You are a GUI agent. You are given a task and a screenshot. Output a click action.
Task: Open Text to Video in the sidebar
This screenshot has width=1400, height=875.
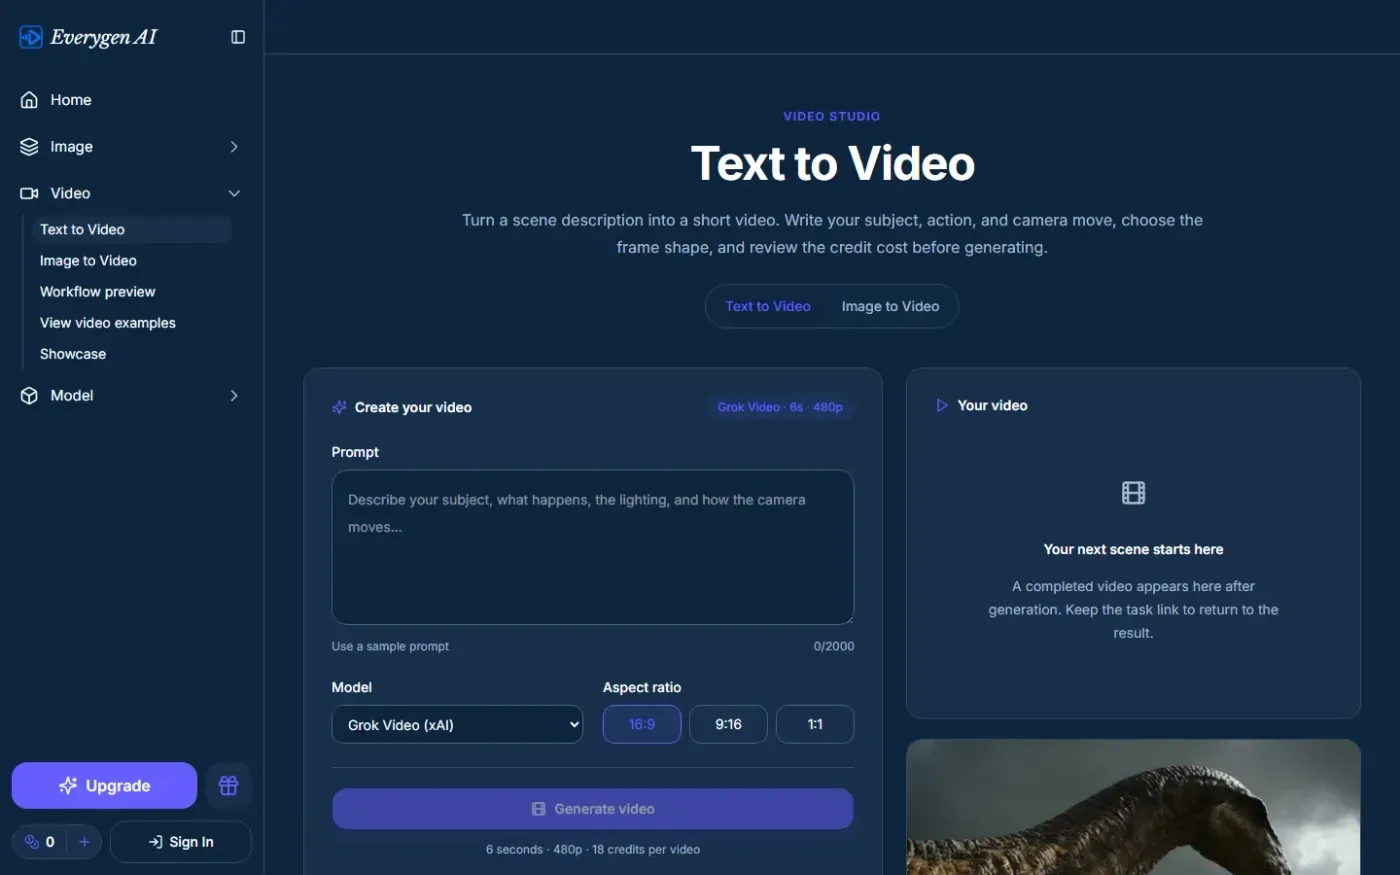point(132,229)
